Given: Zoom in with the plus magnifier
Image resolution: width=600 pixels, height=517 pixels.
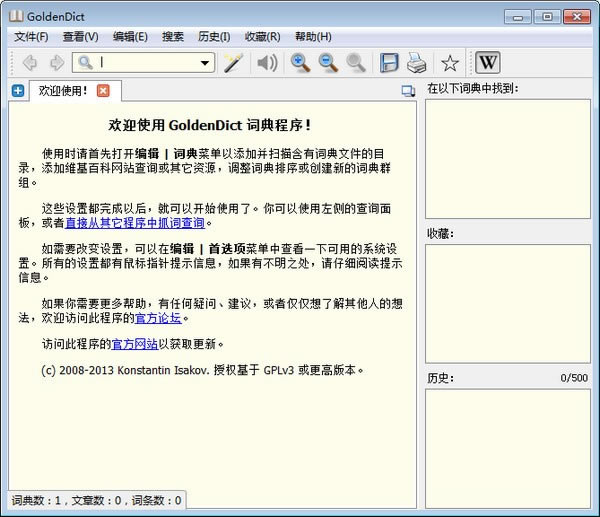Looking at the screenshot, I should pos(300,63).
